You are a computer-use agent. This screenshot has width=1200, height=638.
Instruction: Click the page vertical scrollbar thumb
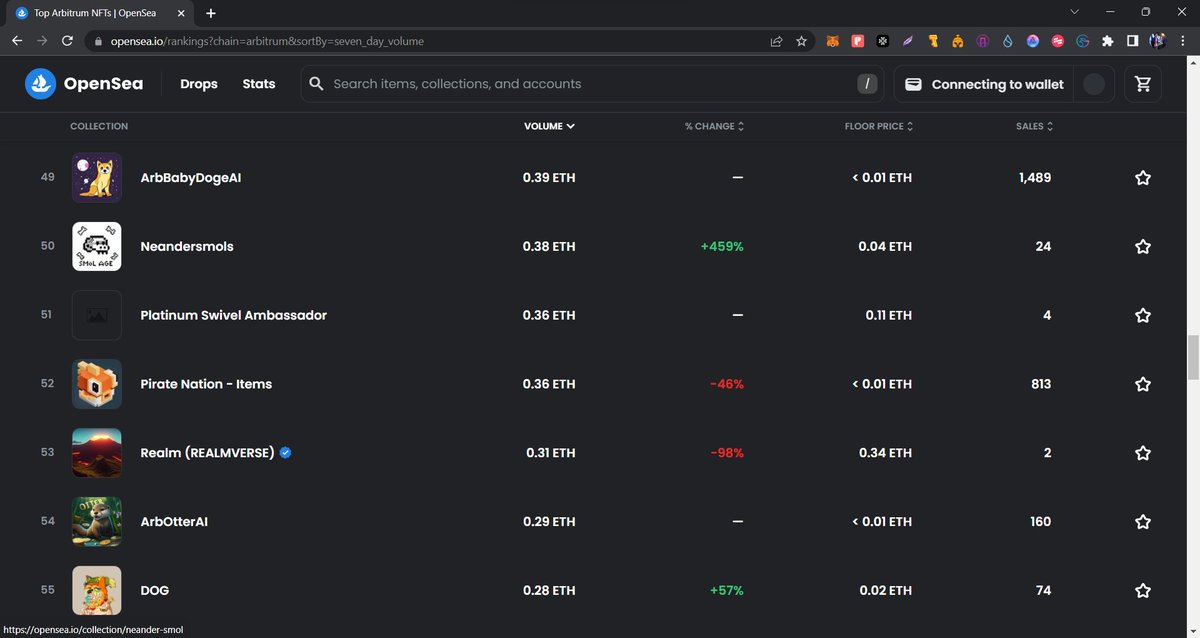click(x=1192, y=359)
